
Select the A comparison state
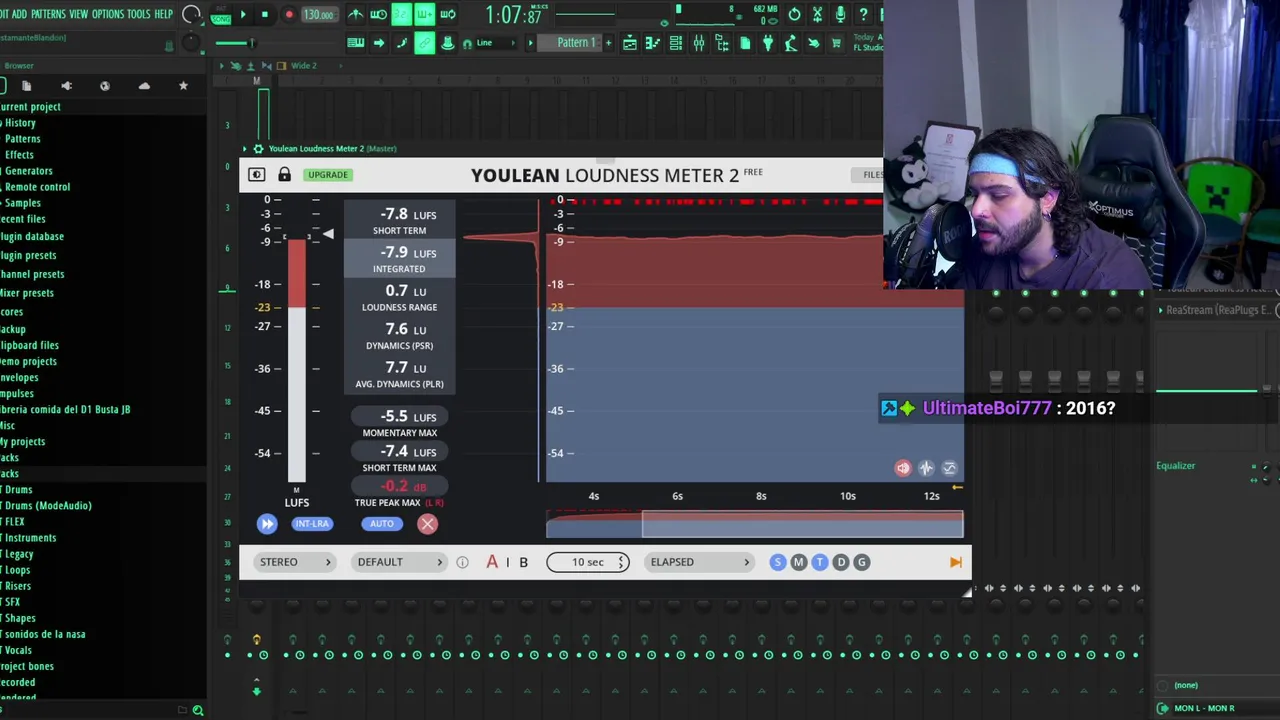(492, 562)
